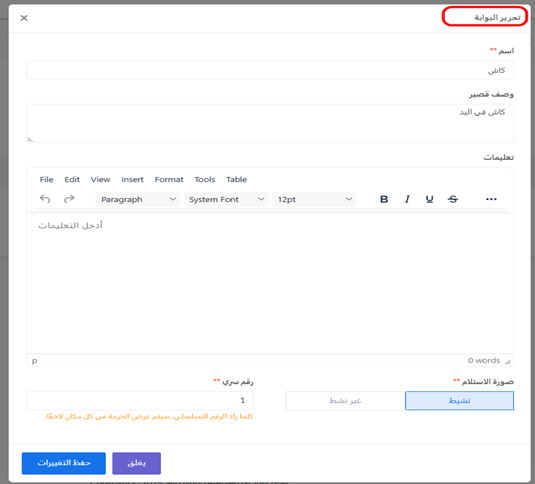Click the تحرير البوابة dialog title
The width and height of the screenshot is (535, 484).
[497, 17]
